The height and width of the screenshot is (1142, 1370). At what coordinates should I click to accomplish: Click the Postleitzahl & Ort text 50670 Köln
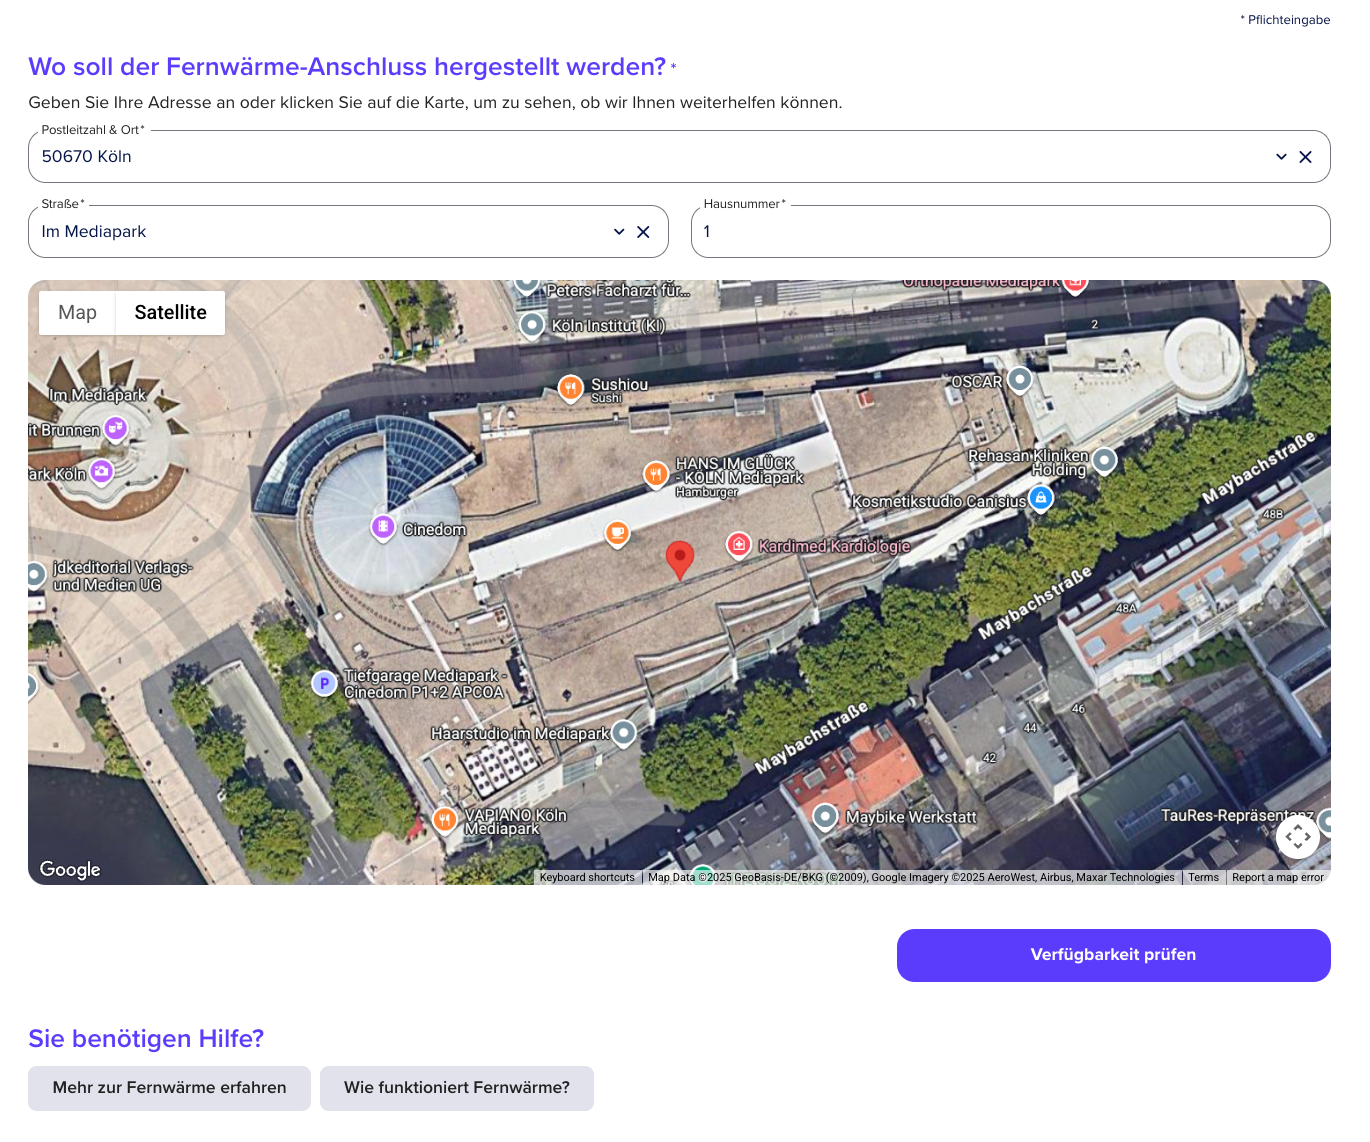[87, 157]
